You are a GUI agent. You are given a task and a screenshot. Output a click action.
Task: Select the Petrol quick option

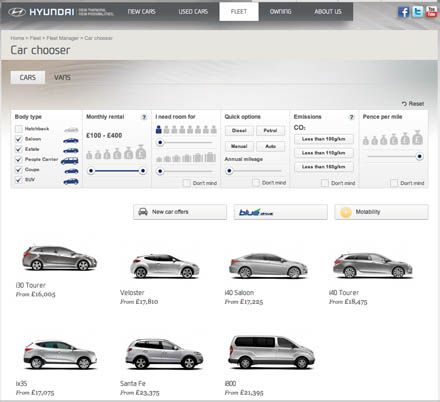pos(270,131)
